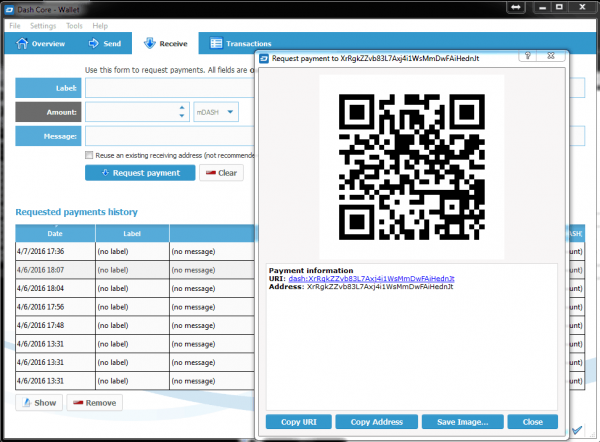This screenshot has width=600, height=442.
Task: Click the Dash Core logo in the title bar
Action: pos(9,10)
